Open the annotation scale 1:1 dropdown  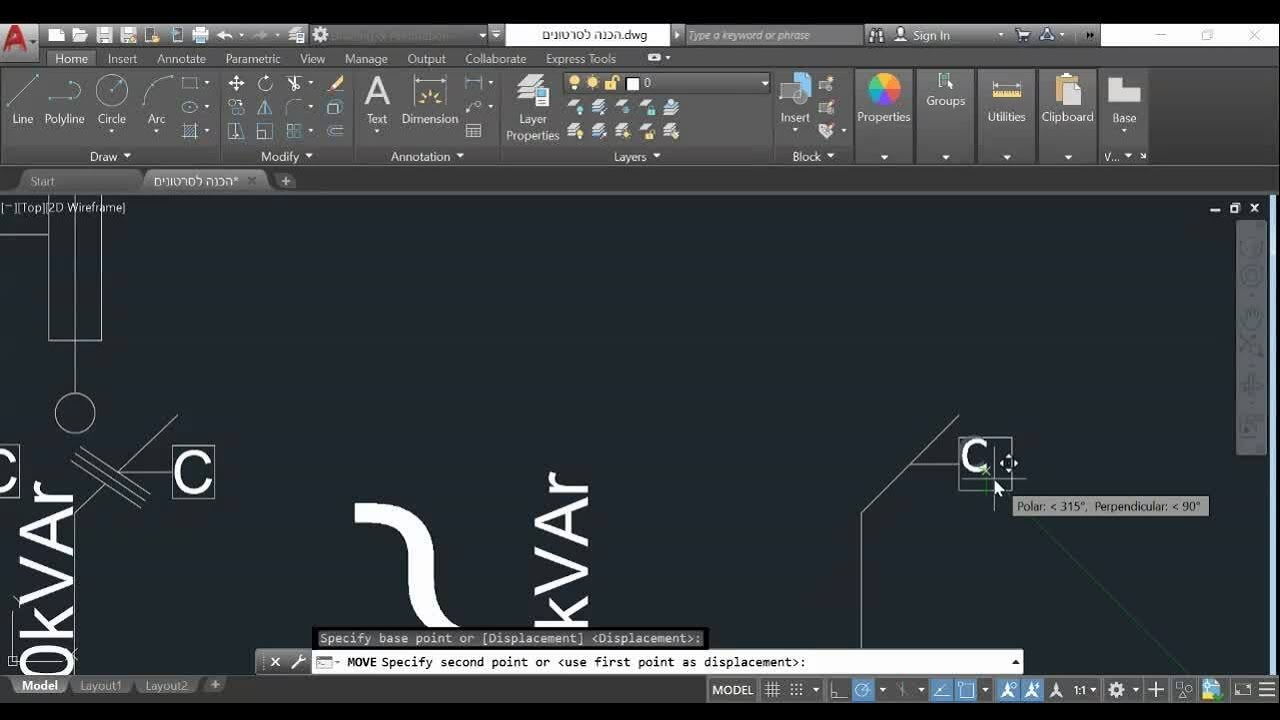[1084, 690]
